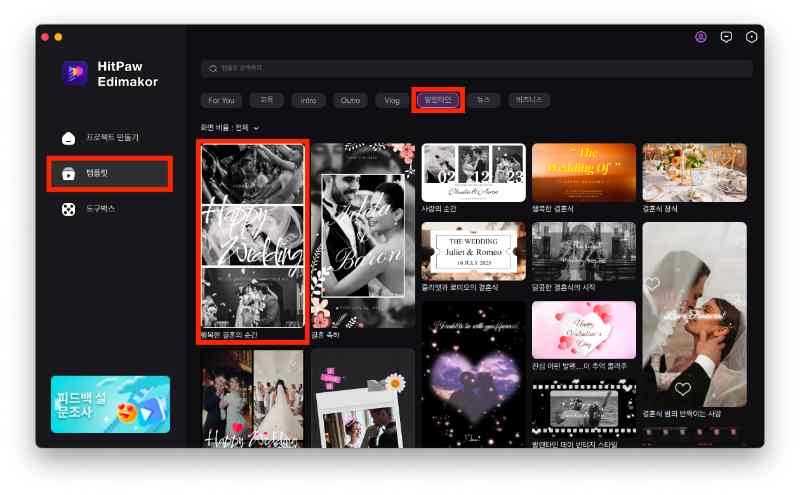This screenshot has height=495, width=800.
Task: Select the For You category tab
Action: click(x=221, y=100)
